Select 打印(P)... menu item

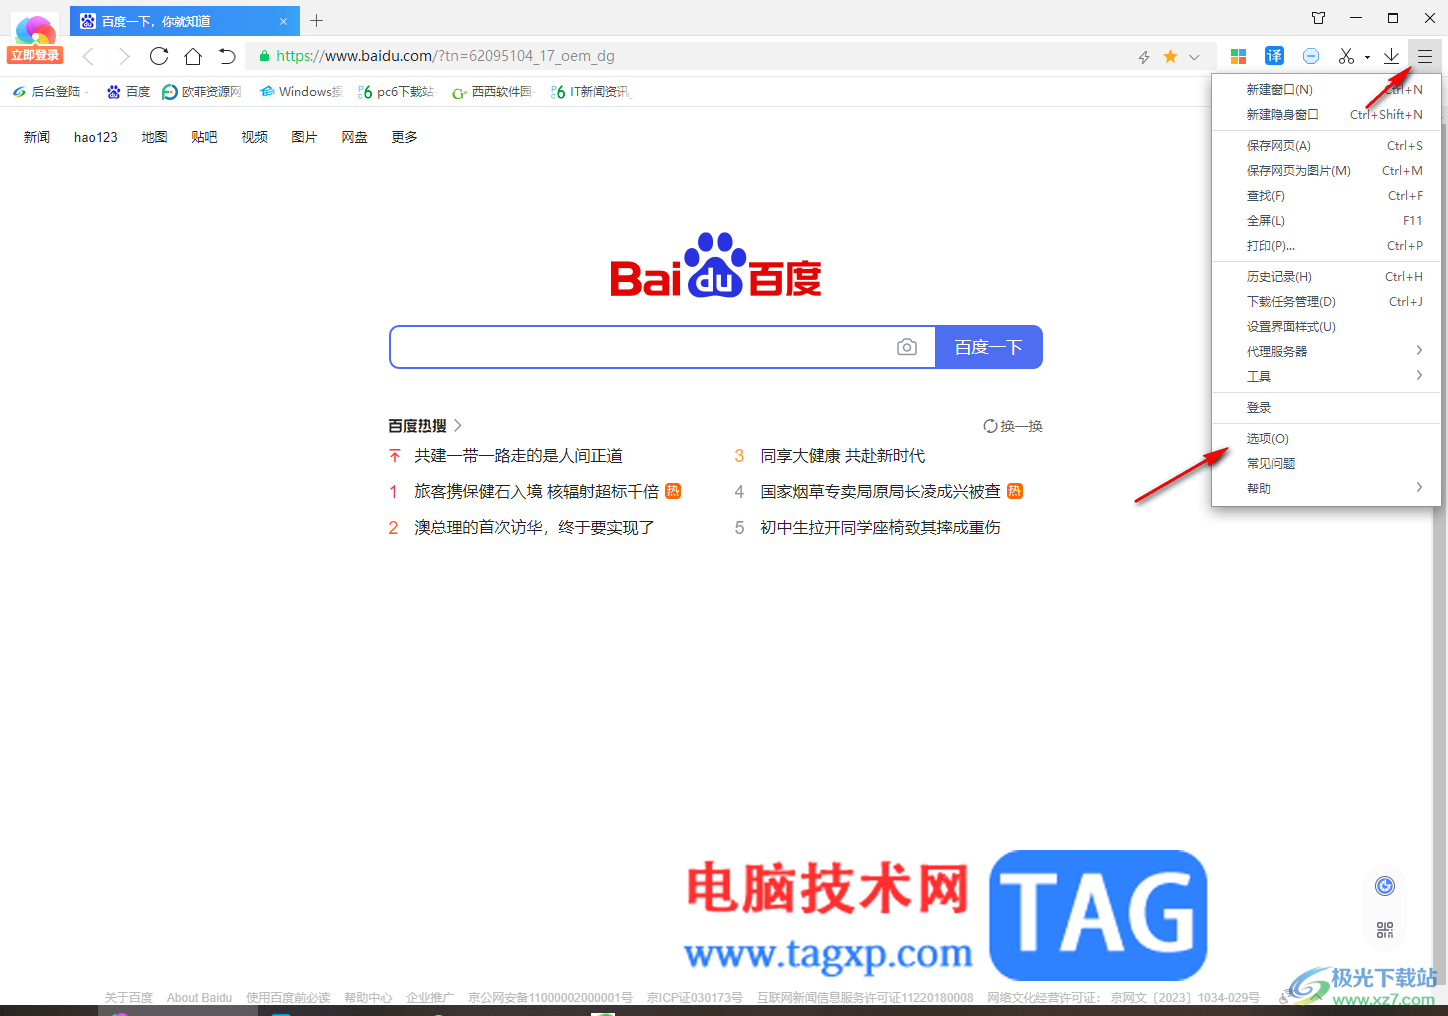point(1326,246)
